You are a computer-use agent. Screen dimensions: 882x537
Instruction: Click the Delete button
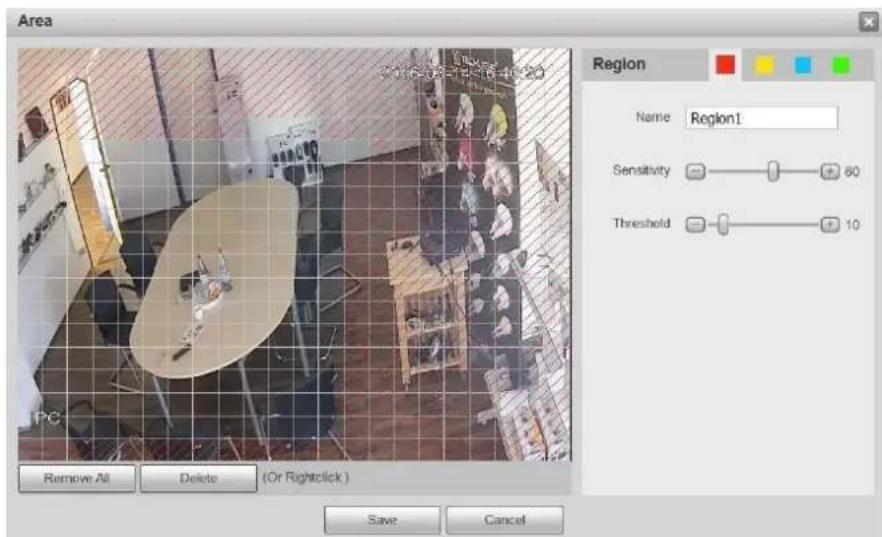(x=199, y=478)
